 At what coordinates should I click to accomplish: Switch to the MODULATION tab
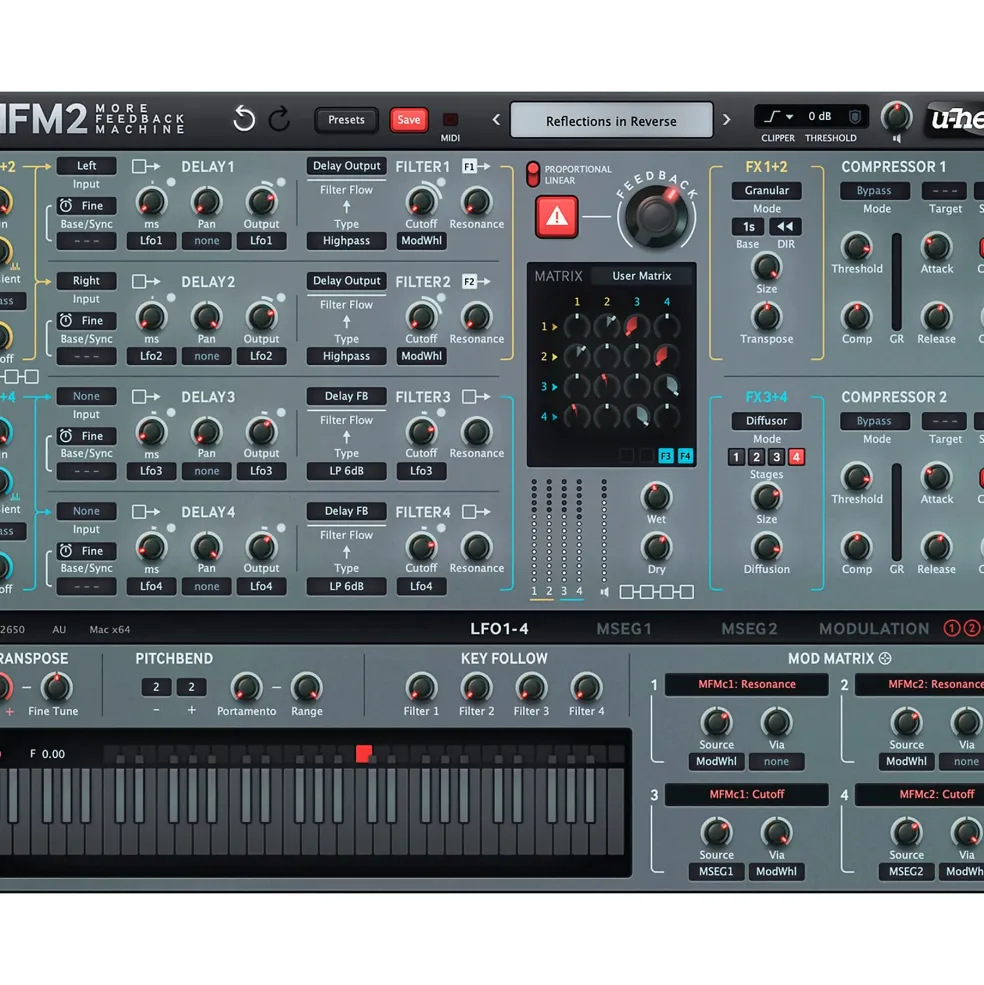coord(874,629)
